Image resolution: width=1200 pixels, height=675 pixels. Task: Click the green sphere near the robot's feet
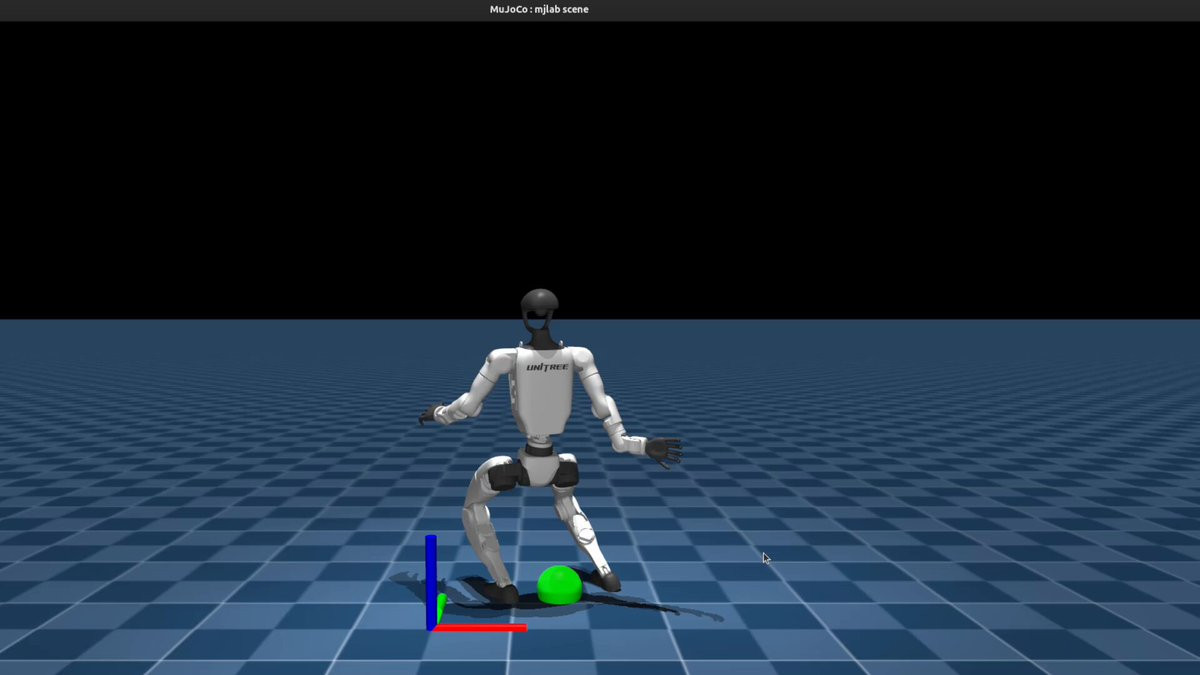pyautogui.click(x=560, y=585)
